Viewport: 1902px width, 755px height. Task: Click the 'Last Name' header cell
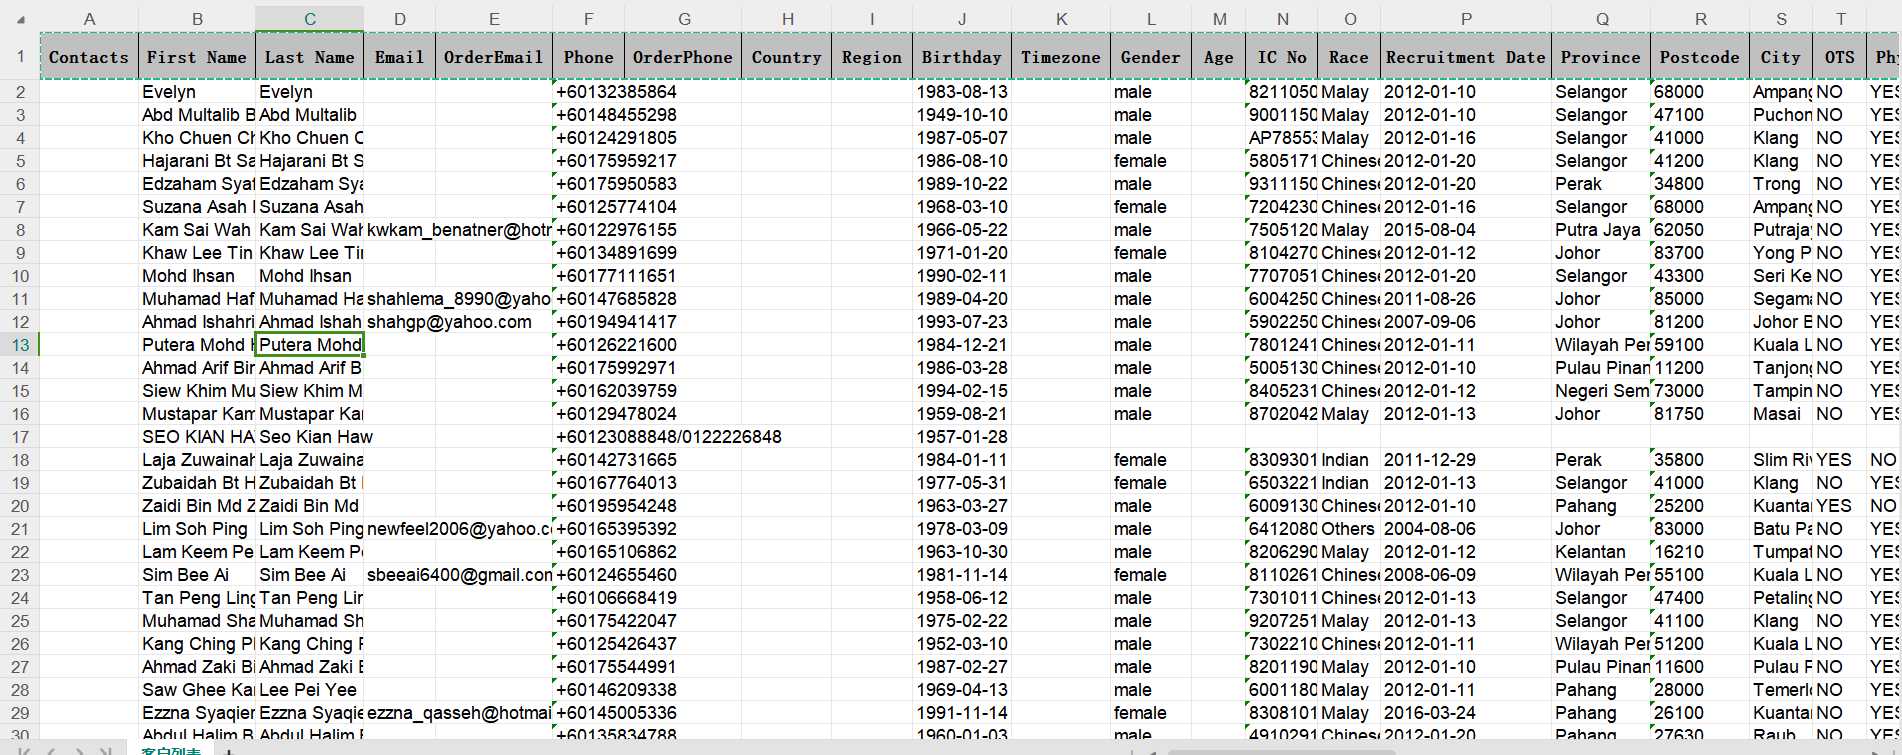310,57
